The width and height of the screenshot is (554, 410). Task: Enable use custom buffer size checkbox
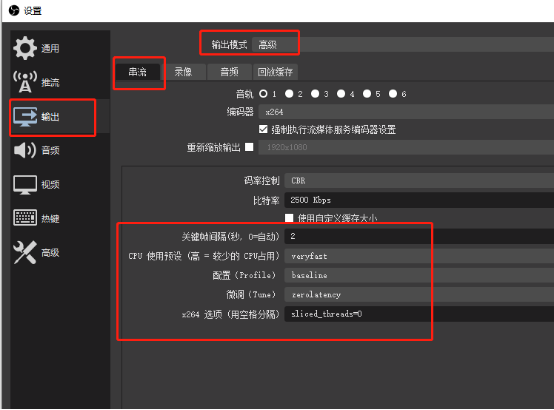click(289, 218)
